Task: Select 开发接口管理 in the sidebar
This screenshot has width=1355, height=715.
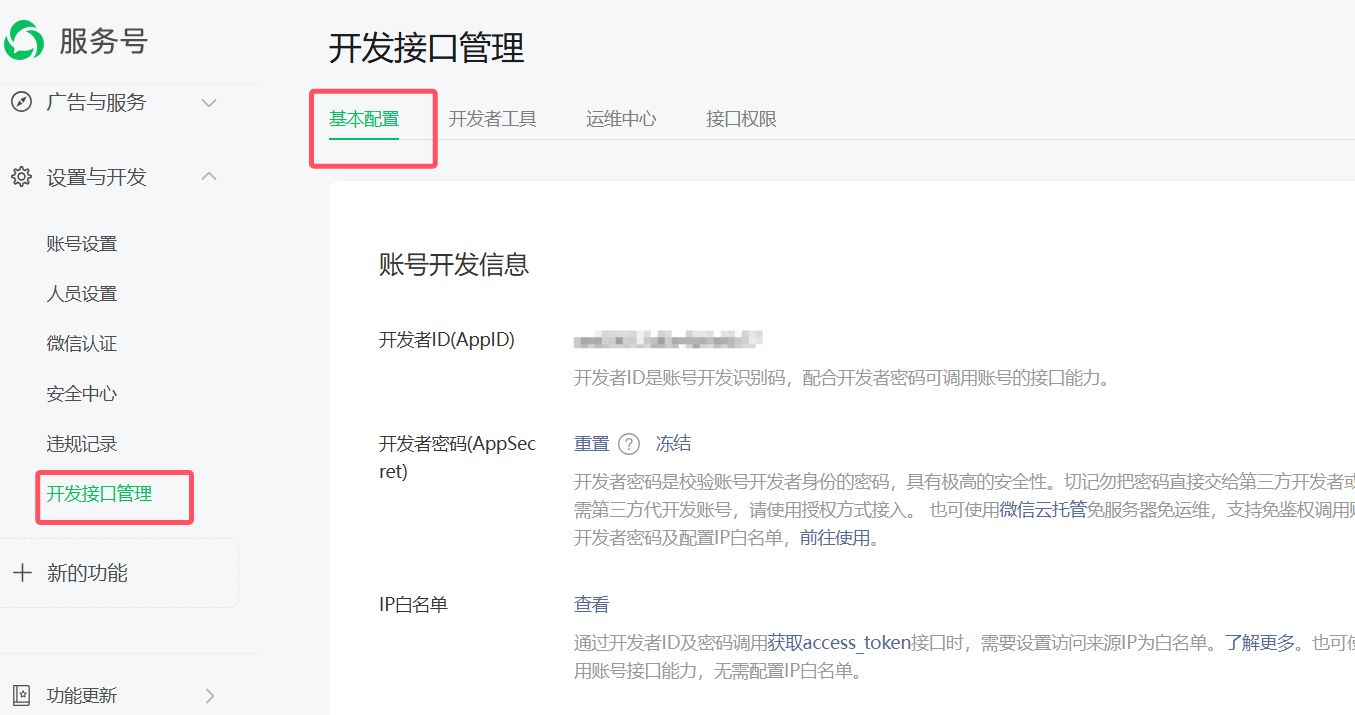Action: coord(100,494)
